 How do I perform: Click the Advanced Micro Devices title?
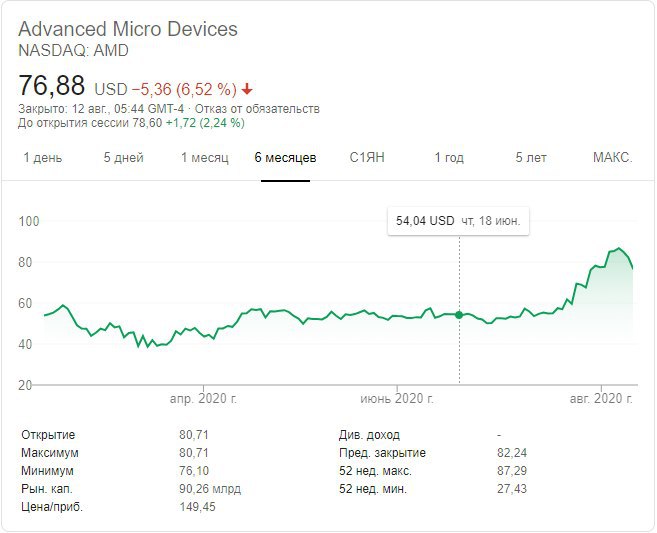pos(128,29)
